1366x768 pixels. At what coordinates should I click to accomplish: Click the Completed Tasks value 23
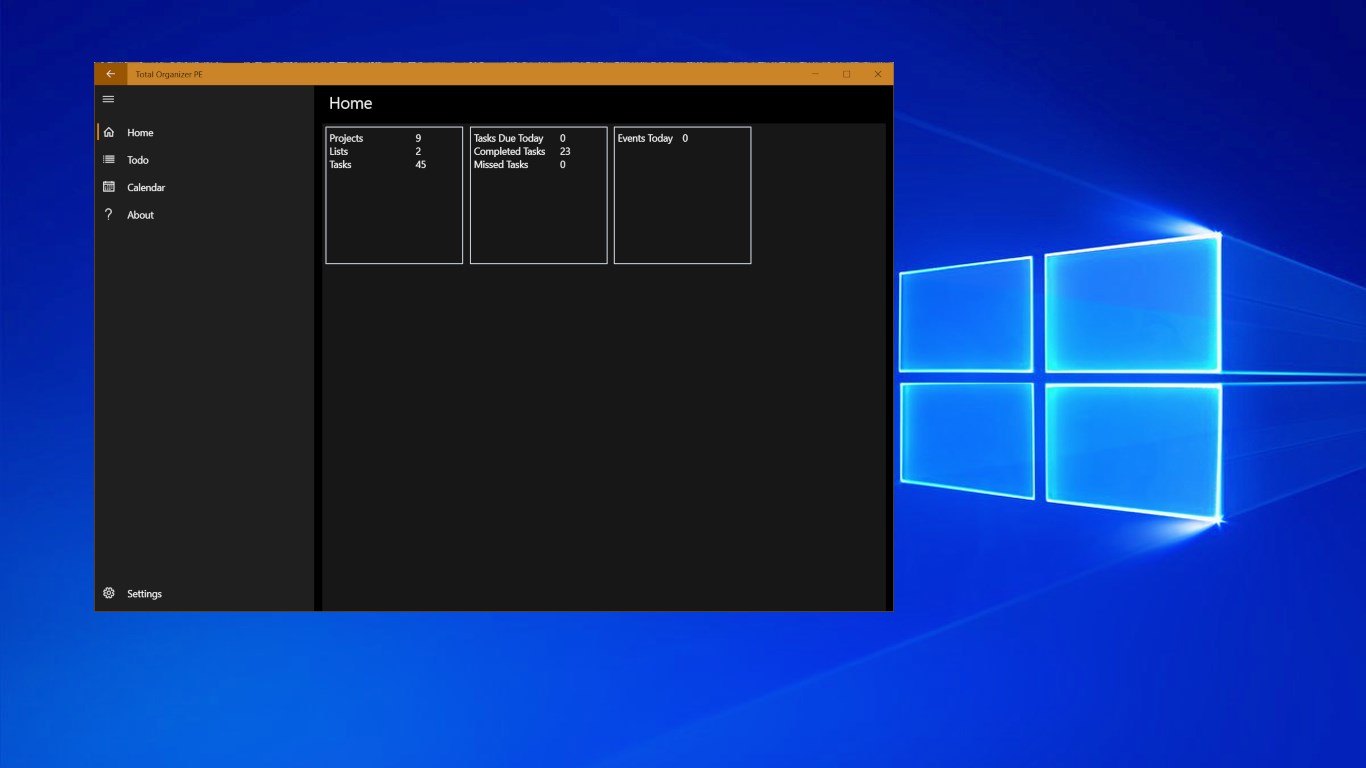(565, 151)
